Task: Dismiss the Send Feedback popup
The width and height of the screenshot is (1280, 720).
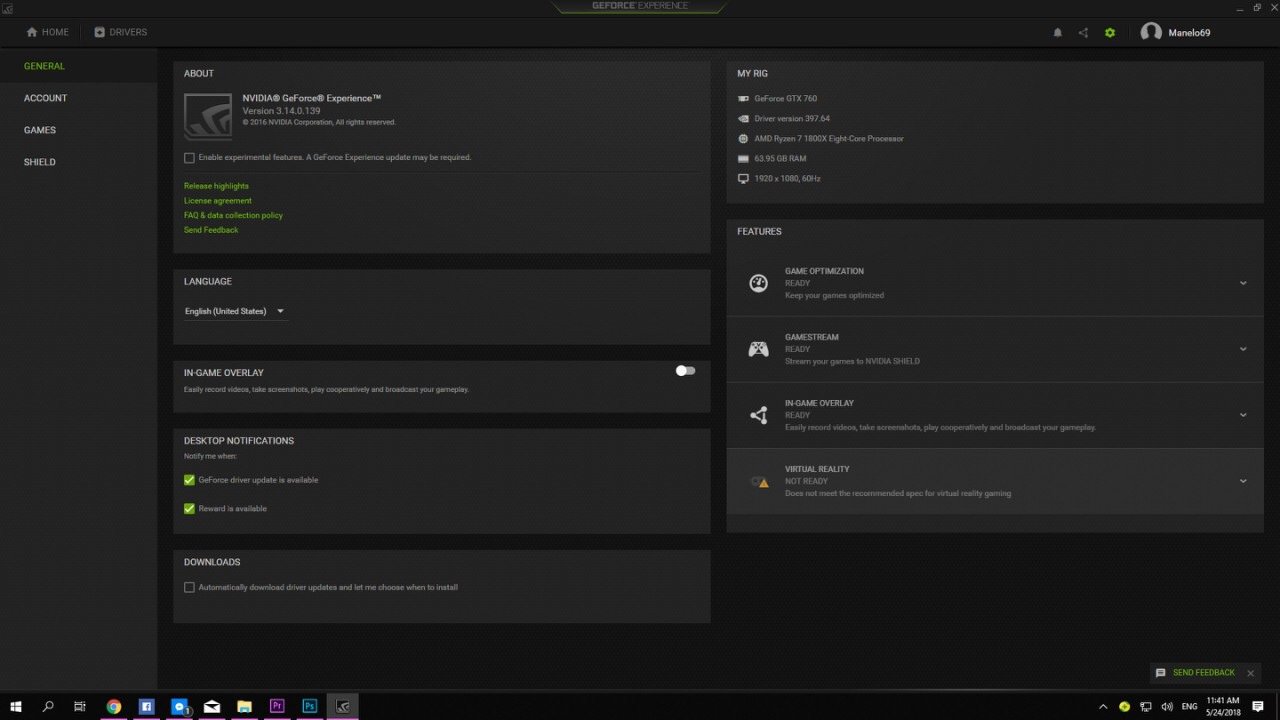Action: coord(1250,674)
